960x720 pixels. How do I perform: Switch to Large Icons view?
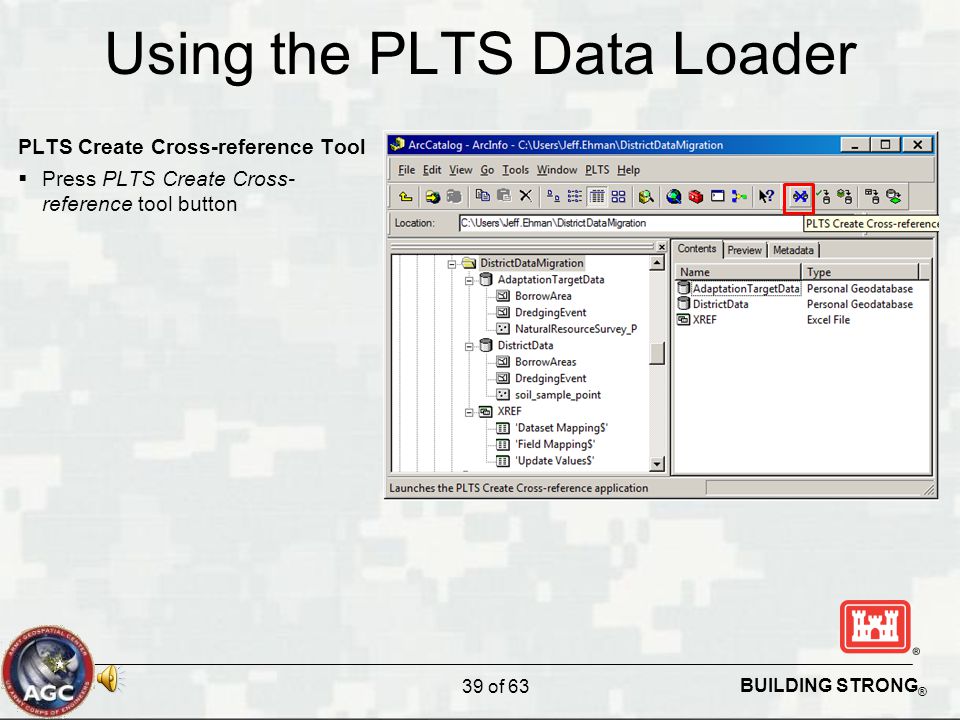pyautogui.click(x=553, y=197)
